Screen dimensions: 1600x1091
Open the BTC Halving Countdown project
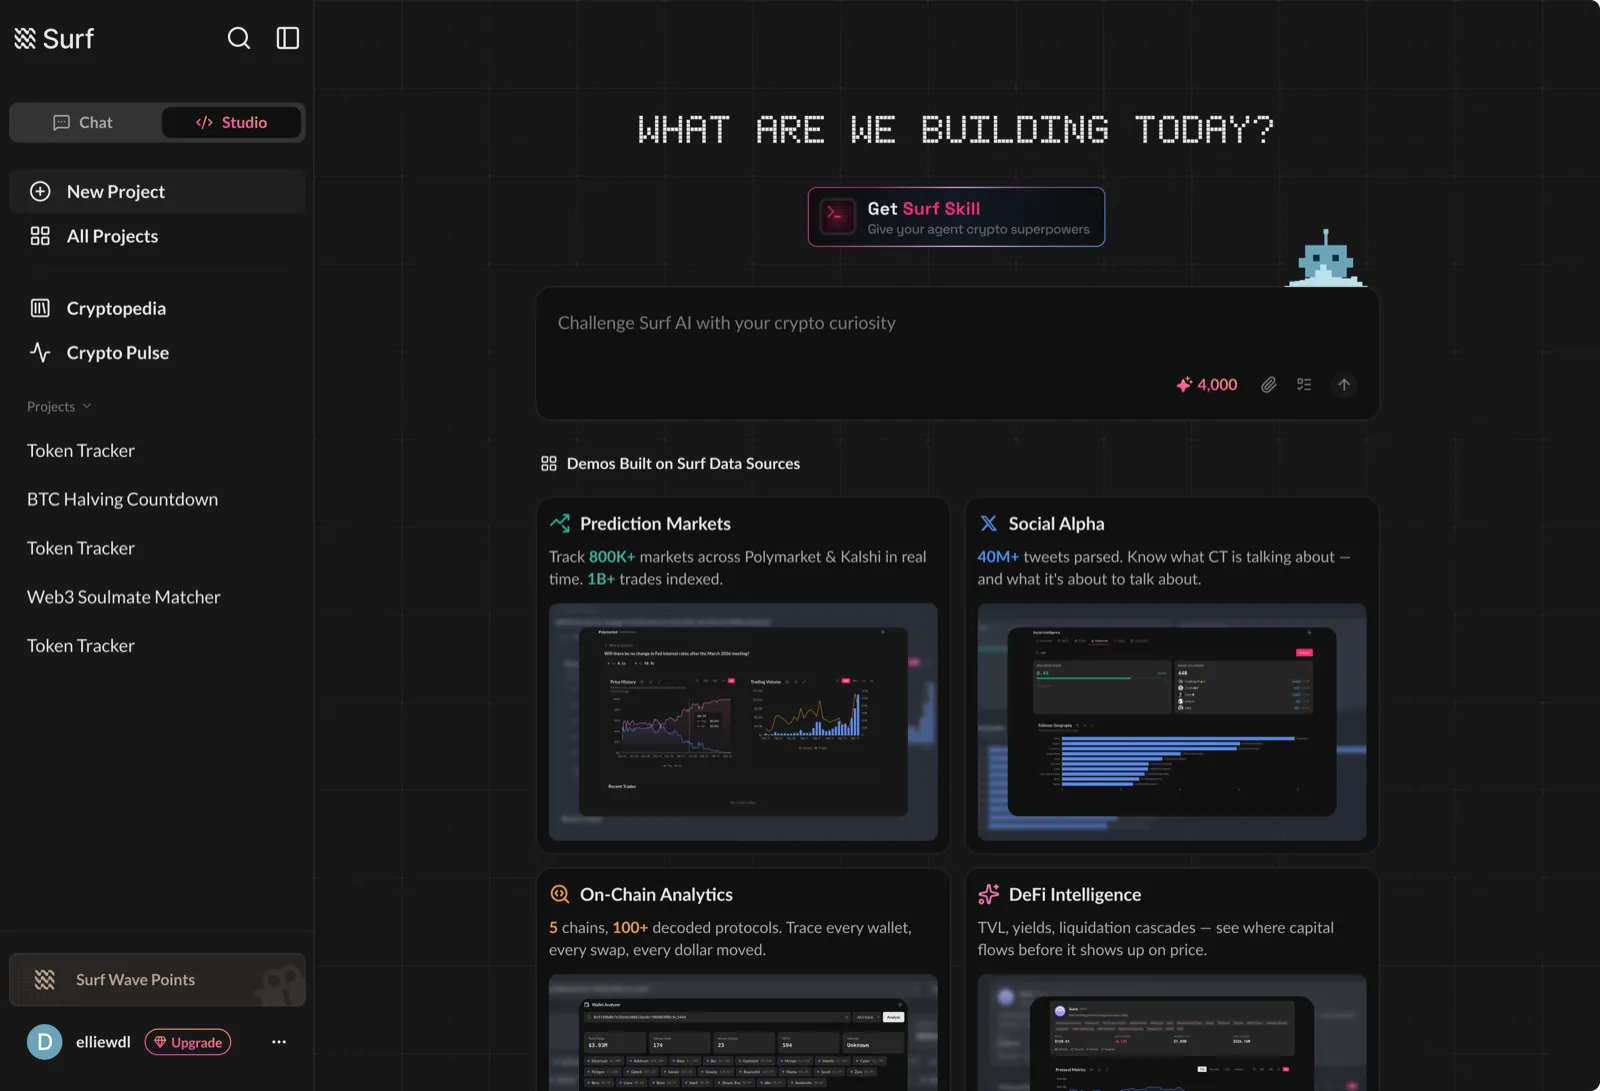tap(122, 499)
